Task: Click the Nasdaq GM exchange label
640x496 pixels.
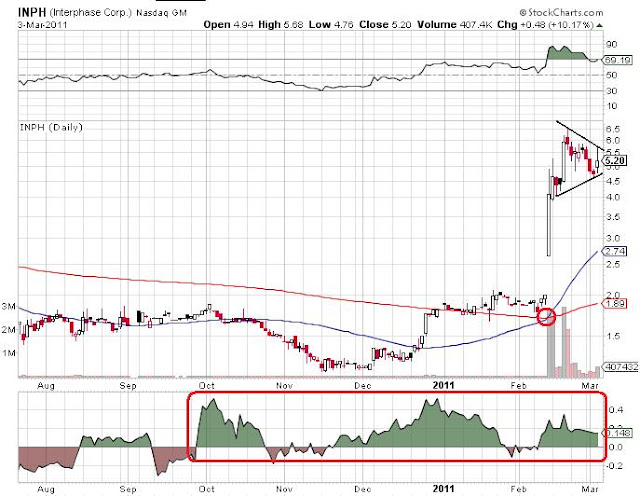Action: click(161, 13)
